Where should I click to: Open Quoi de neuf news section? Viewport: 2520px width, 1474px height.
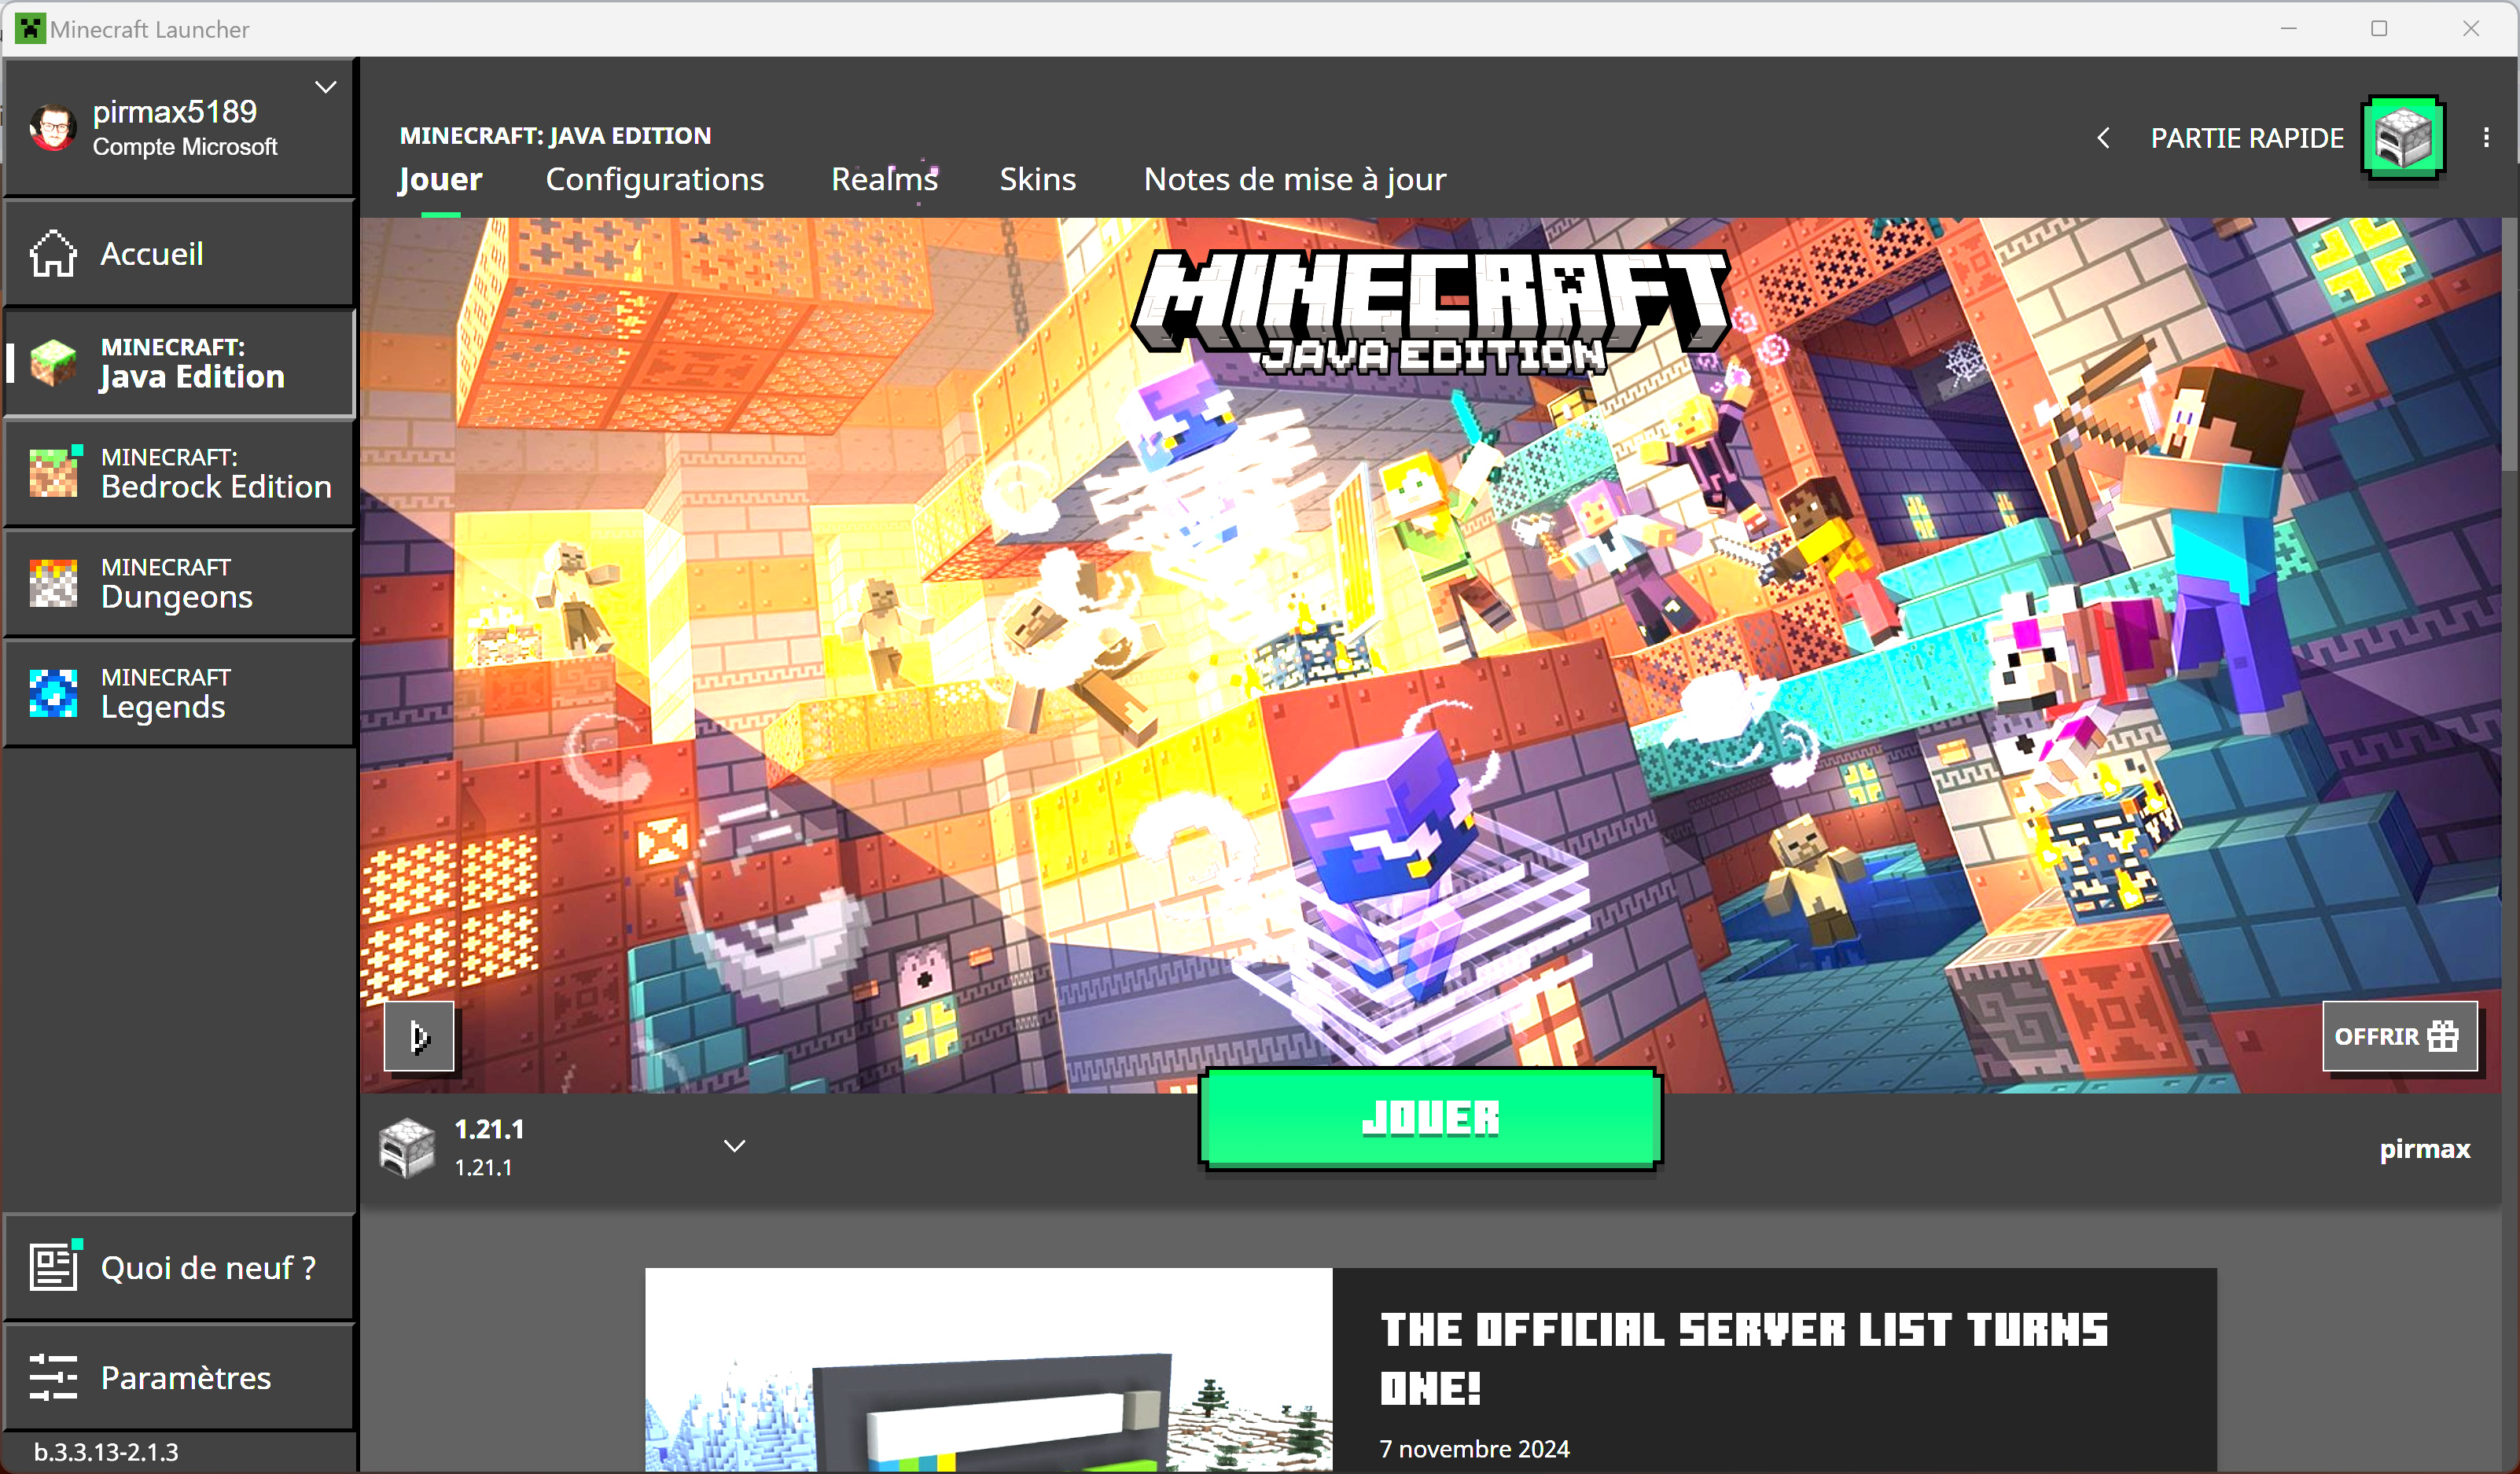[x=180, y=1267]
